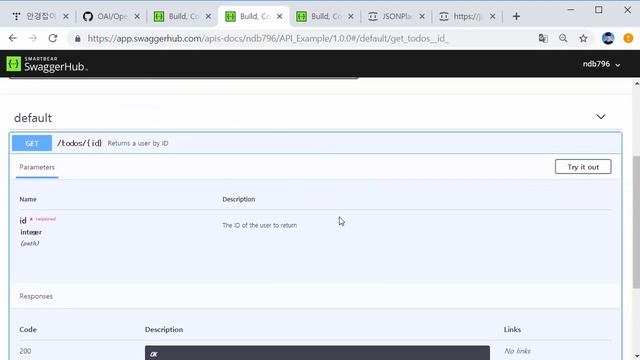The width and height of the screenshot is (640, 360).
Task: Click the scrollbar down arrow
Action: pyautogui.click(x=637, y=356)
